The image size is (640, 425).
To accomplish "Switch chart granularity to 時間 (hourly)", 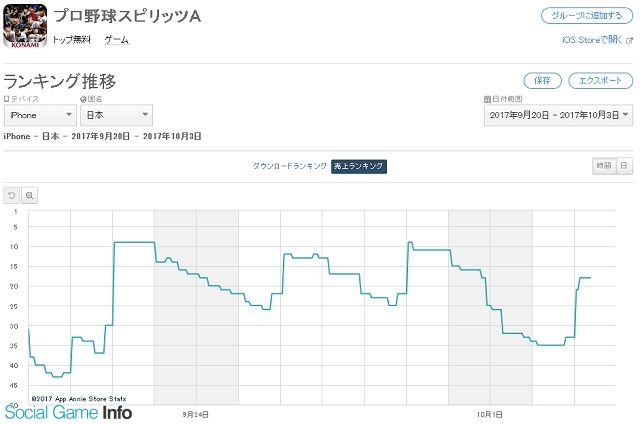I will coord(604,166).
